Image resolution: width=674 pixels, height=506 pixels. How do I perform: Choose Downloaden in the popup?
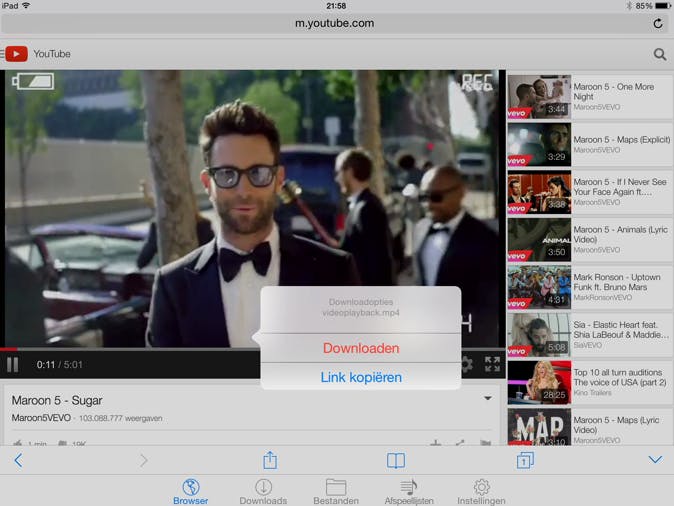tap(361, 348)
